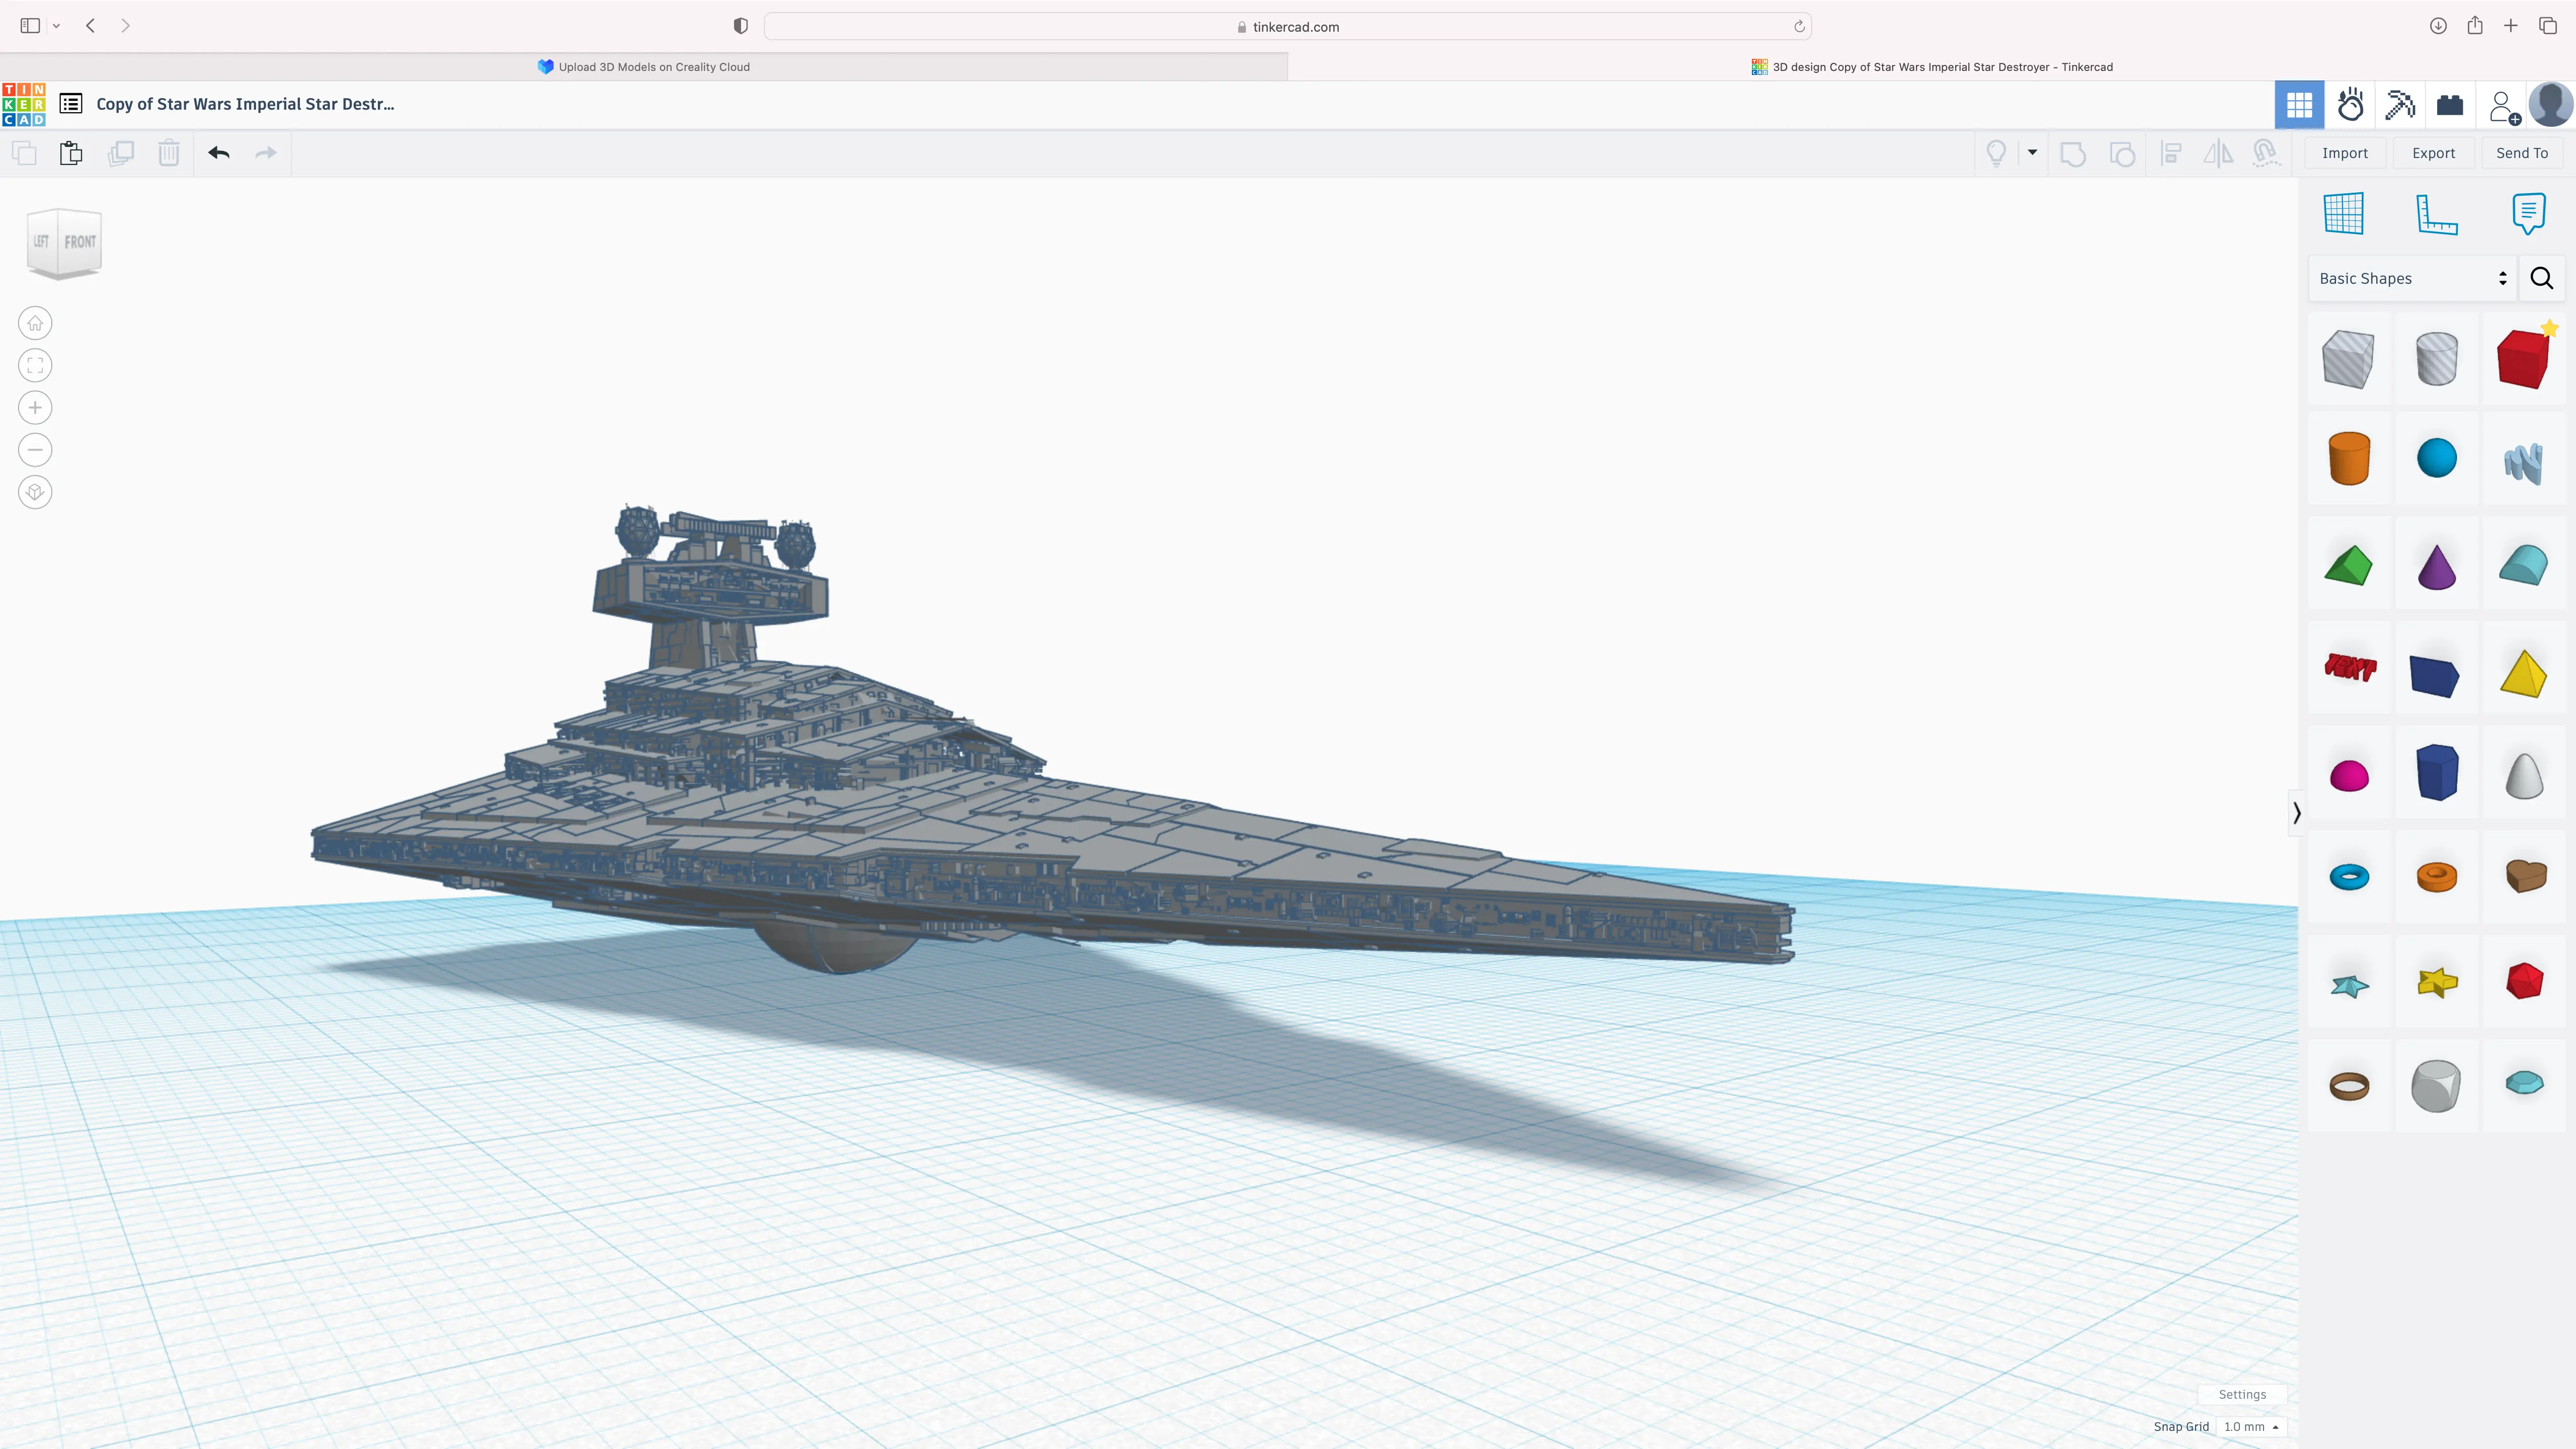Click the paste clipboard icon
2576x1449 pixels.
pos(71,153)
